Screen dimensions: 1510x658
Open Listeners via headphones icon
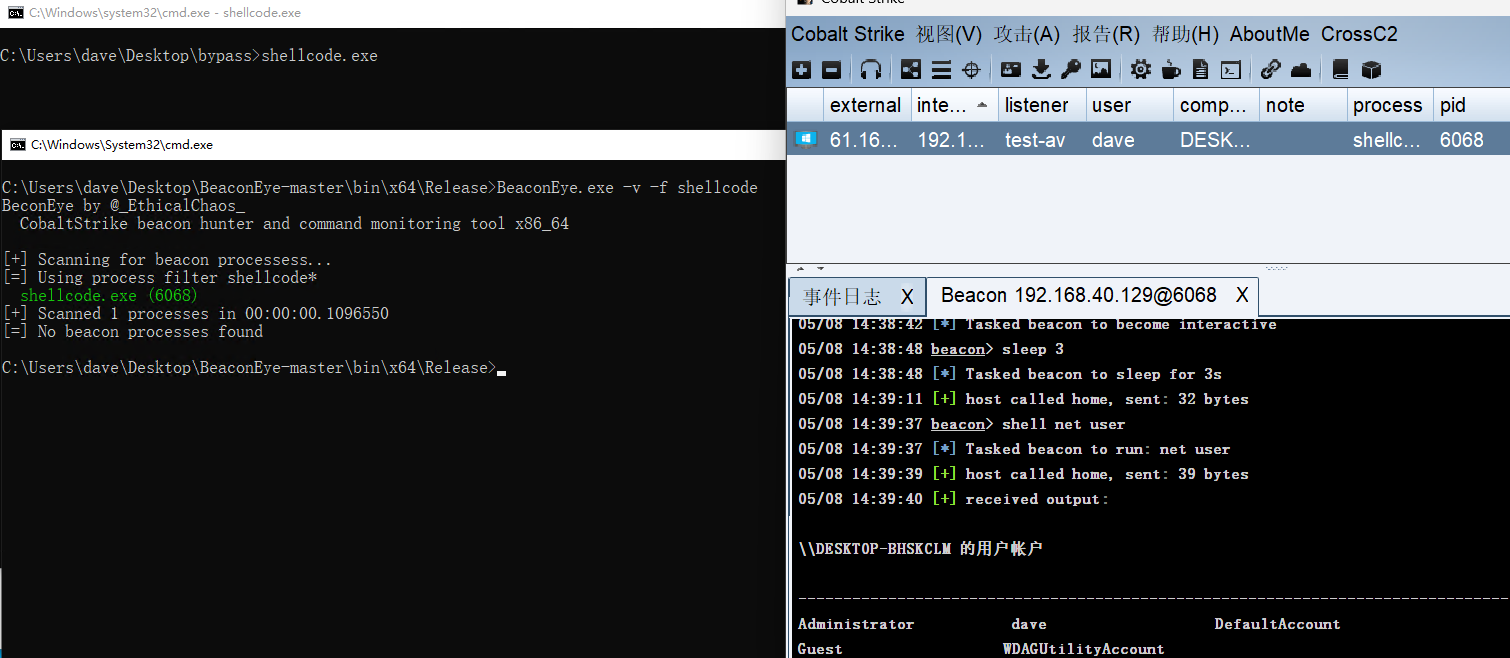point(871,70)
